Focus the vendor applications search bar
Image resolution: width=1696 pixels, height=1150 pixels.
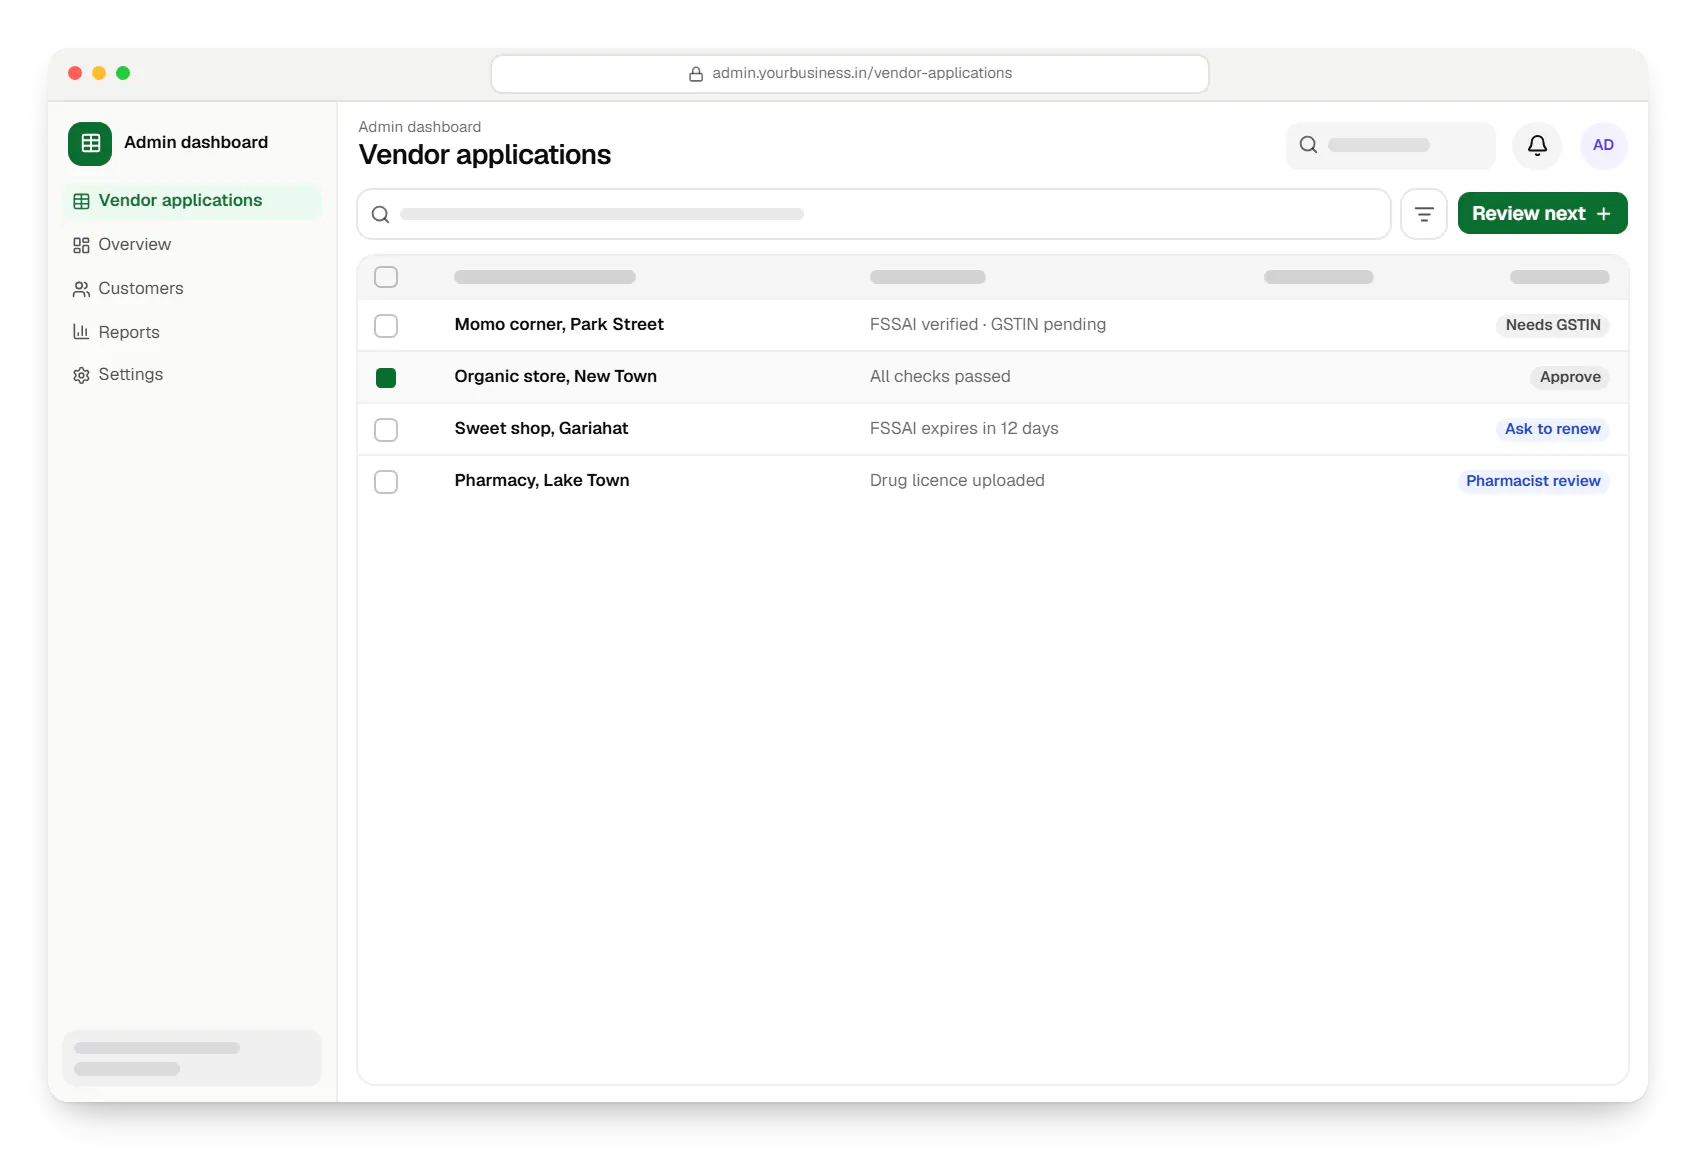(874, 214)
